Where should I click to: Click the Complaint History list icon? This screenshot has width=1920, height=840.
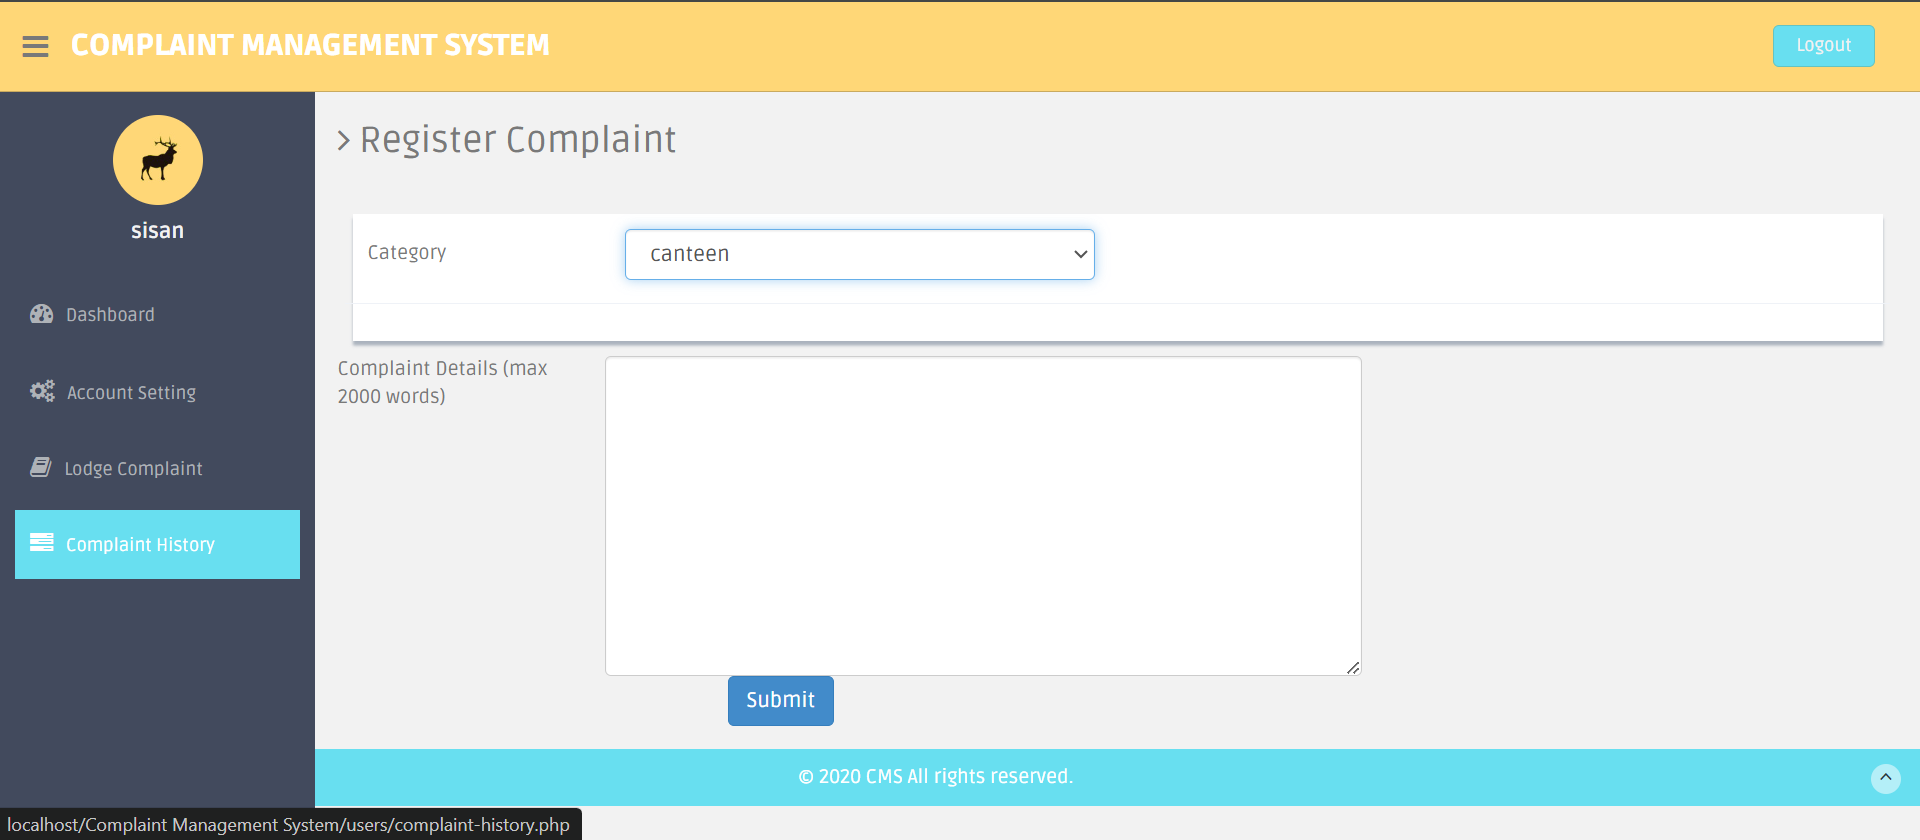click(42, 543)
